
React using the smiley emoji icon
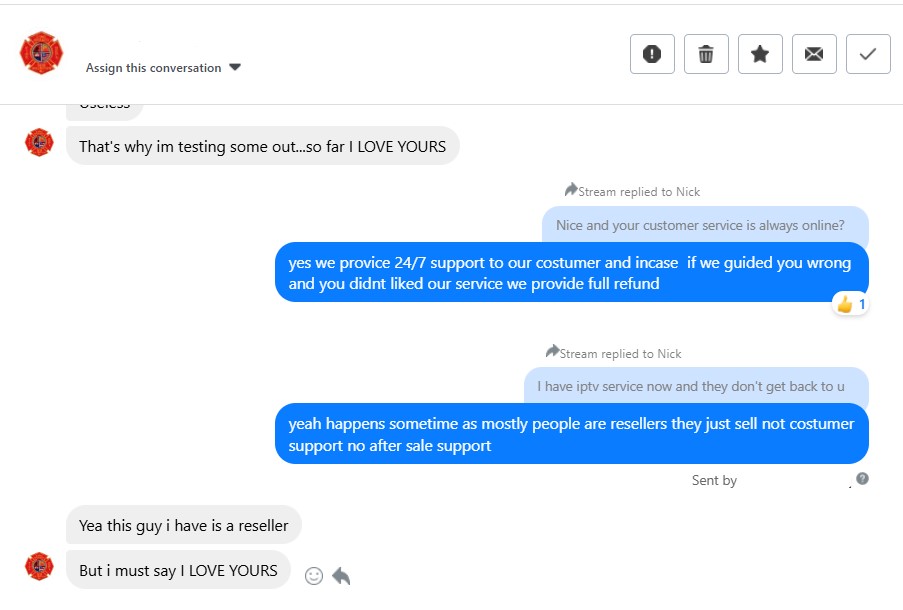314,576
